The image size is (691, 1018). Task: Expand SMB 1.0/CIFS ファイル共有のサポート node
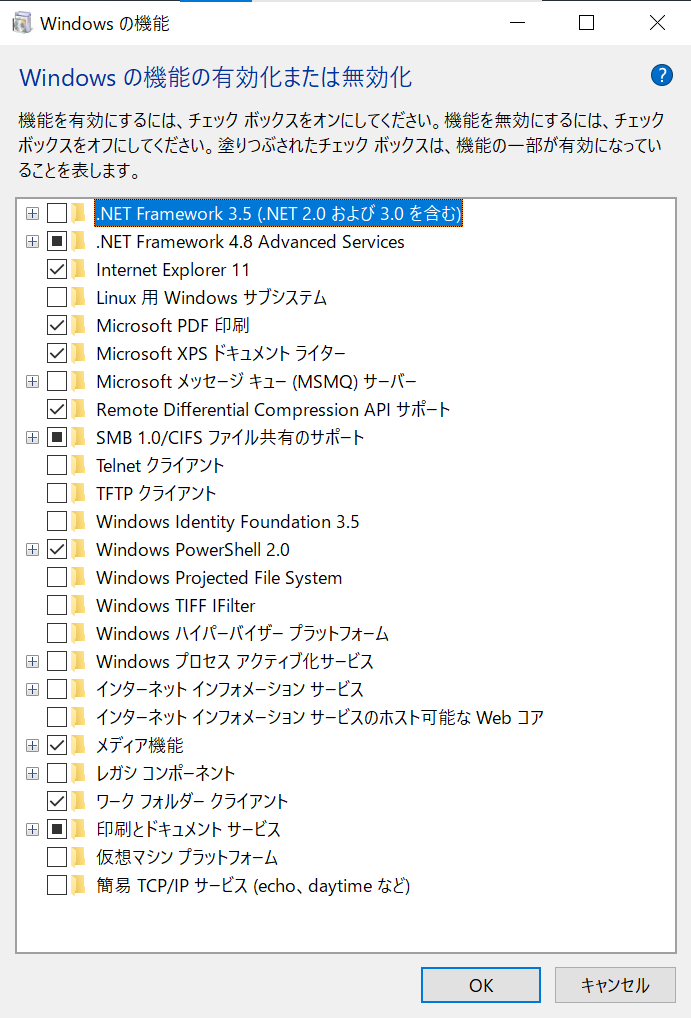(32, 437)
